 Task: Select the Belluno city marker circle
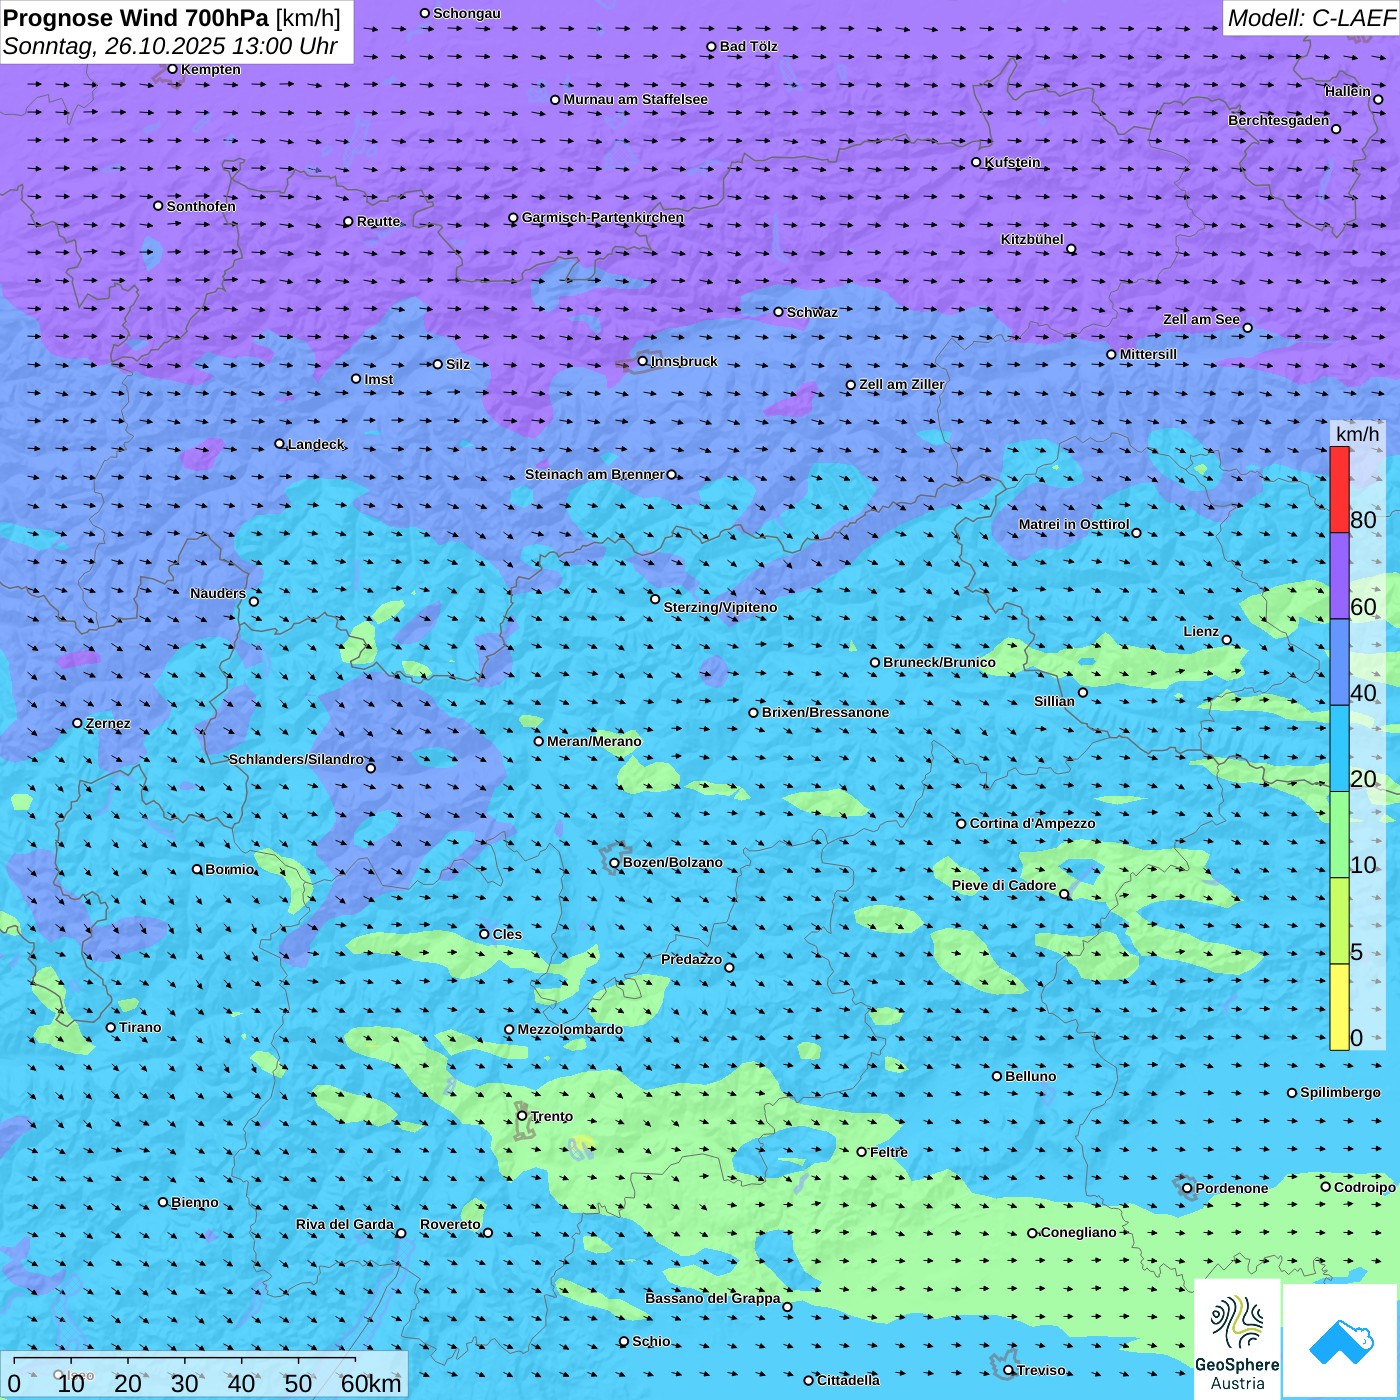pos(997,1076)
